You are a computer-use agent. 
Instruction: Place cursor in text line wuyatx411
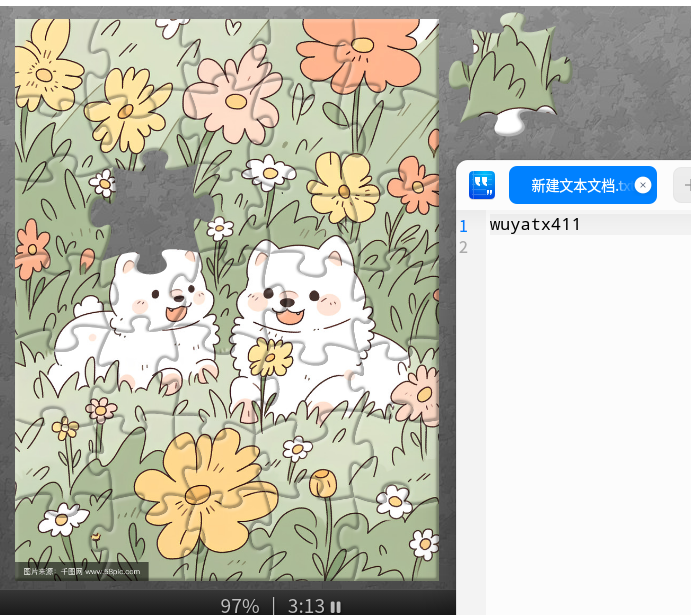(x=535, y=225)
